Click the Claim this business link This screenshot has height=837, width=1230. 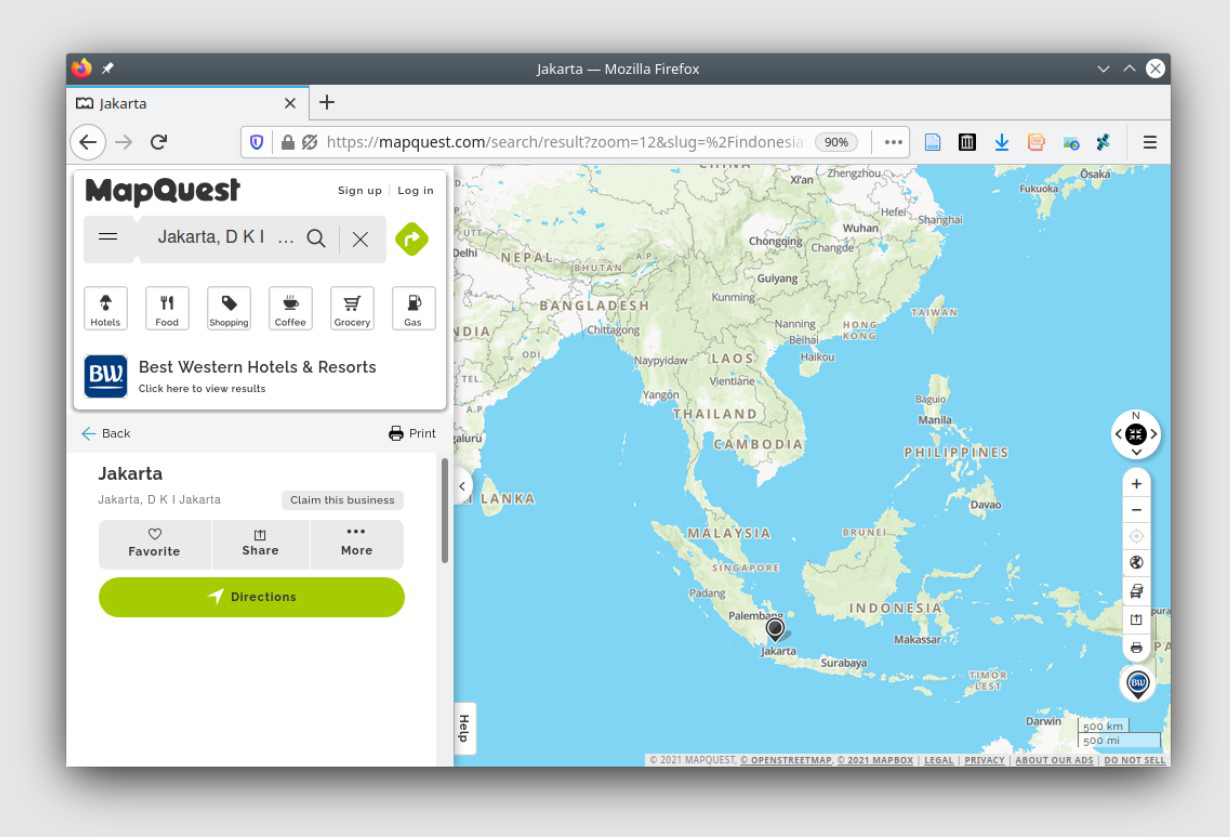(342, 500)
